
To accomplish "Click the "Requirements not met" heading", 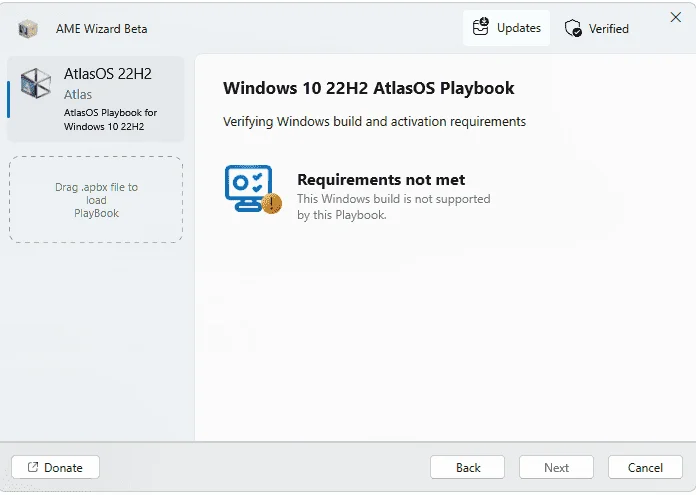I will pyautogui.click(x=381, y=180).
